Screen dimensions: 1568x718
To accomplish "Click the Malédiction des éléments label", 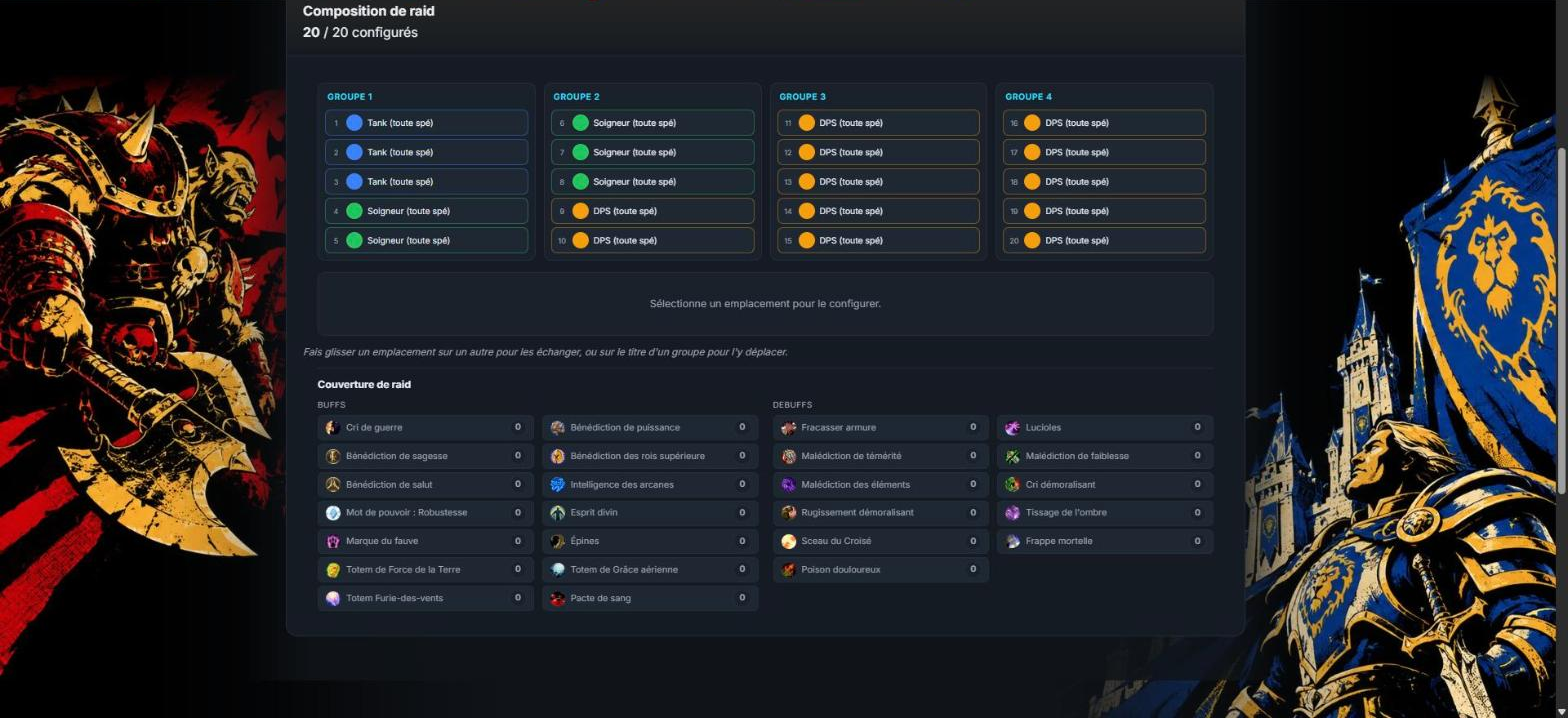I will [x=855, y=485].
